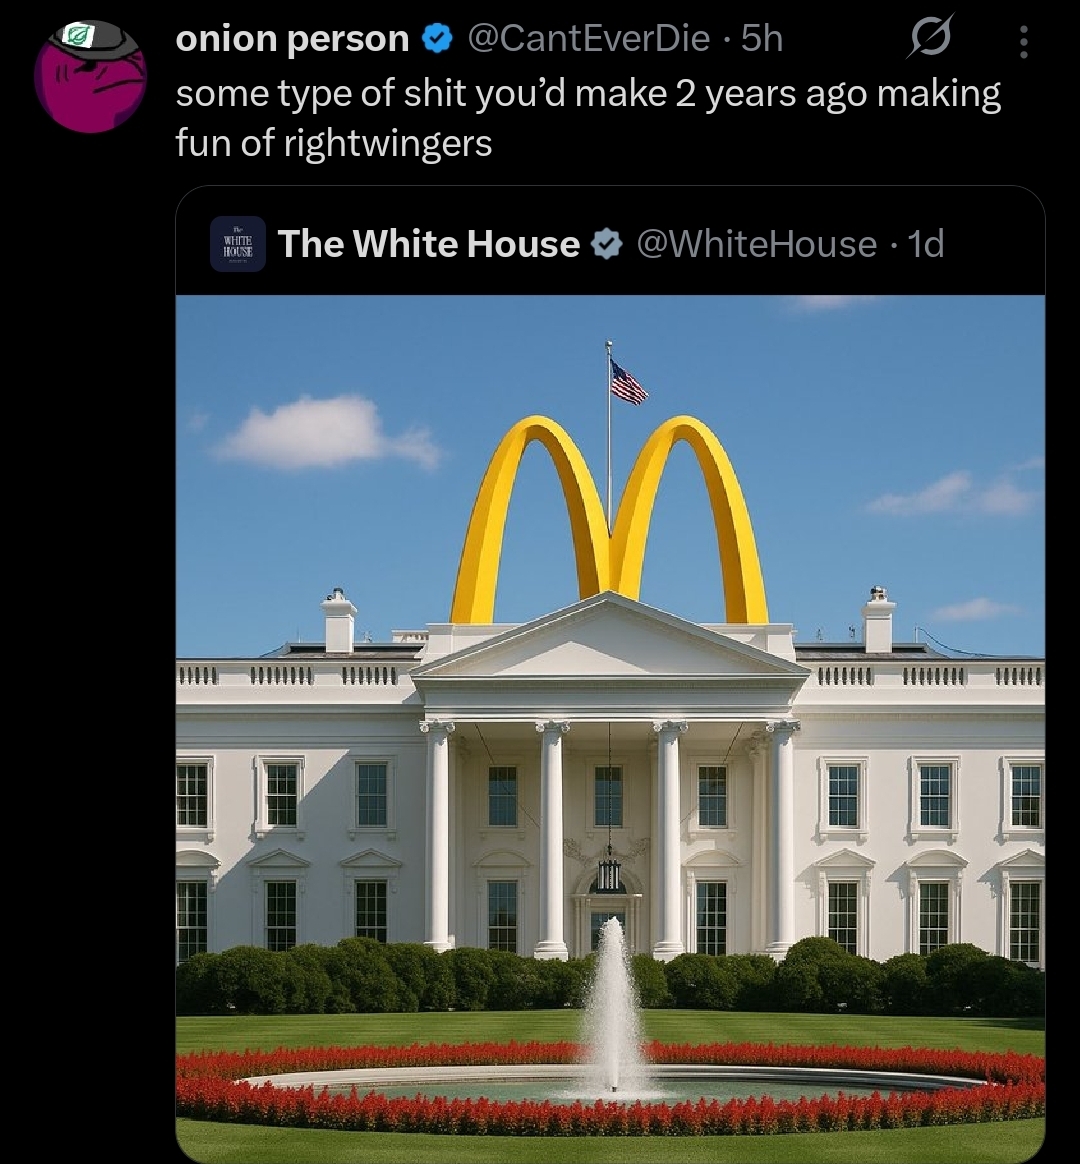Image resolution: width=1080 pixels, height=1164 pixels.
Task: Click The White House's gray verified badge
Action: coord(606,244)
